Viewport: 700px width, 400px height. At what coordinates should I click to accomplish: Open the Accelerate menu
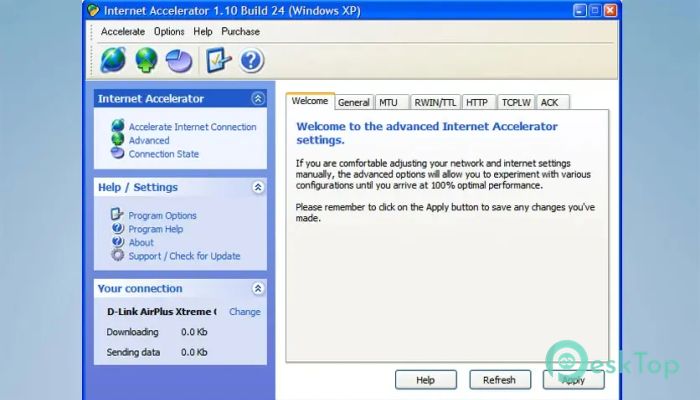(123, 32)
